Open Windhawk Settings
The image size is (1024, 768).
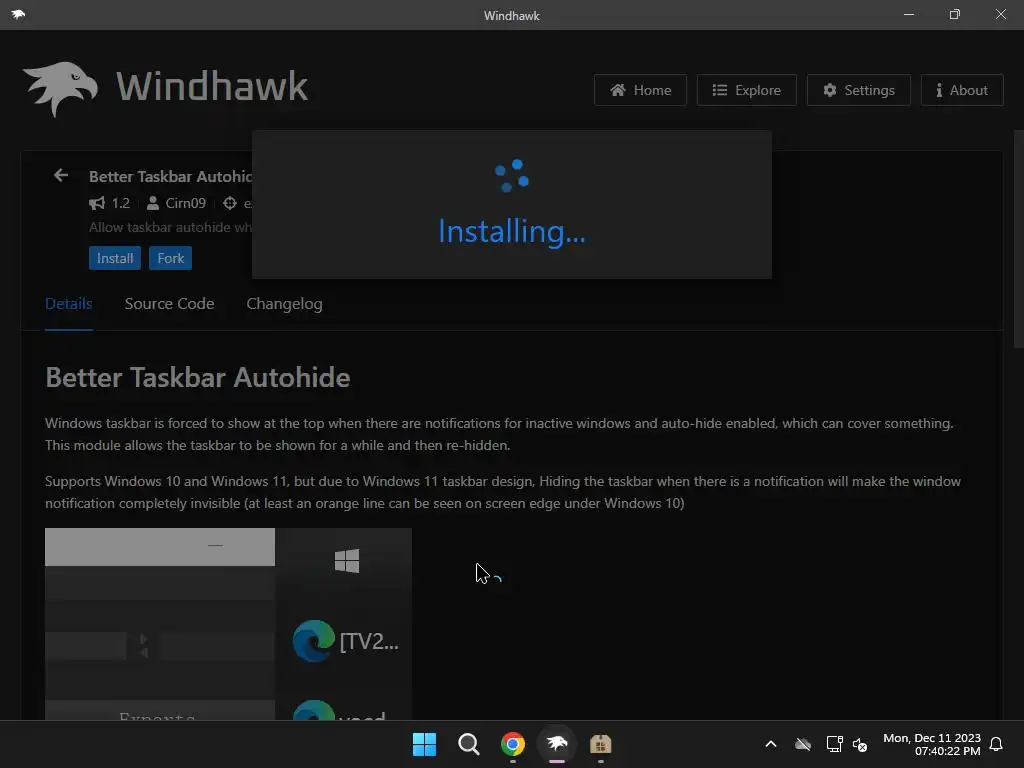[x=858, y=90]
